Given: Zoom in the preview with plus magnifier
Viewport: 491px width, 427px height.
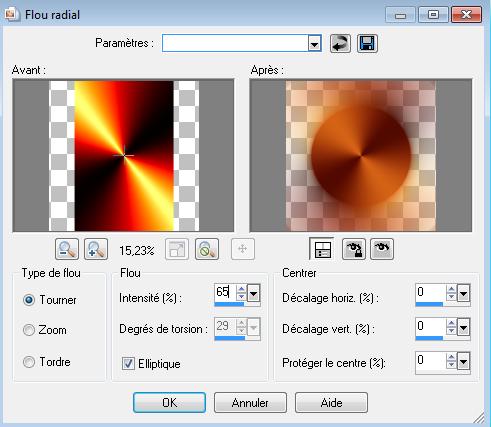Looking at the screenshot, I should (96, 249).
